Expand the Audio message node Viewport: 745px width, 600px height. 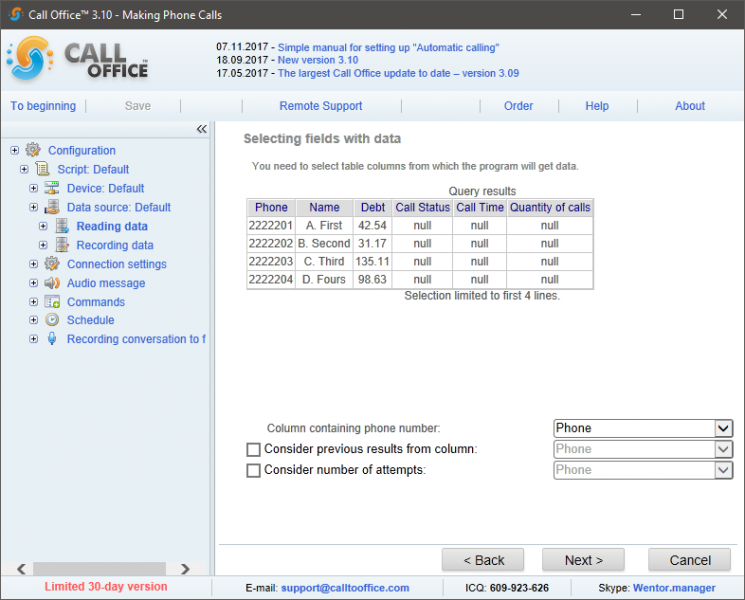click(34, 283)
